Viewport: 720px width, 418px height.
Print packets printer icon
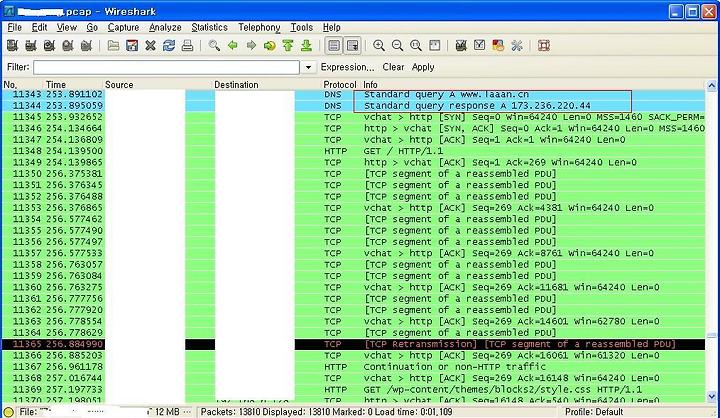[187, 45]
